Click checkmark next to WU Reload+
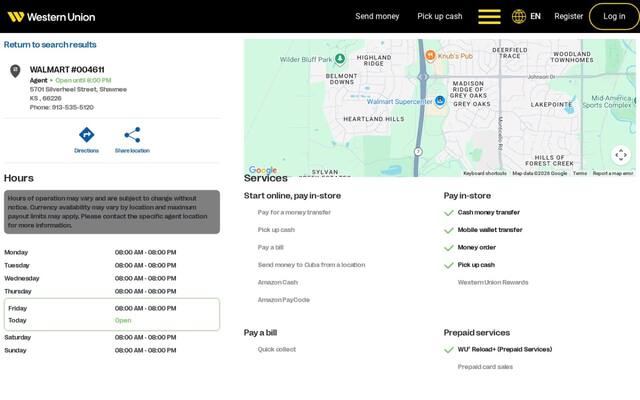The image size is (640, 400). pyautogui.click(x=449, y=350)
